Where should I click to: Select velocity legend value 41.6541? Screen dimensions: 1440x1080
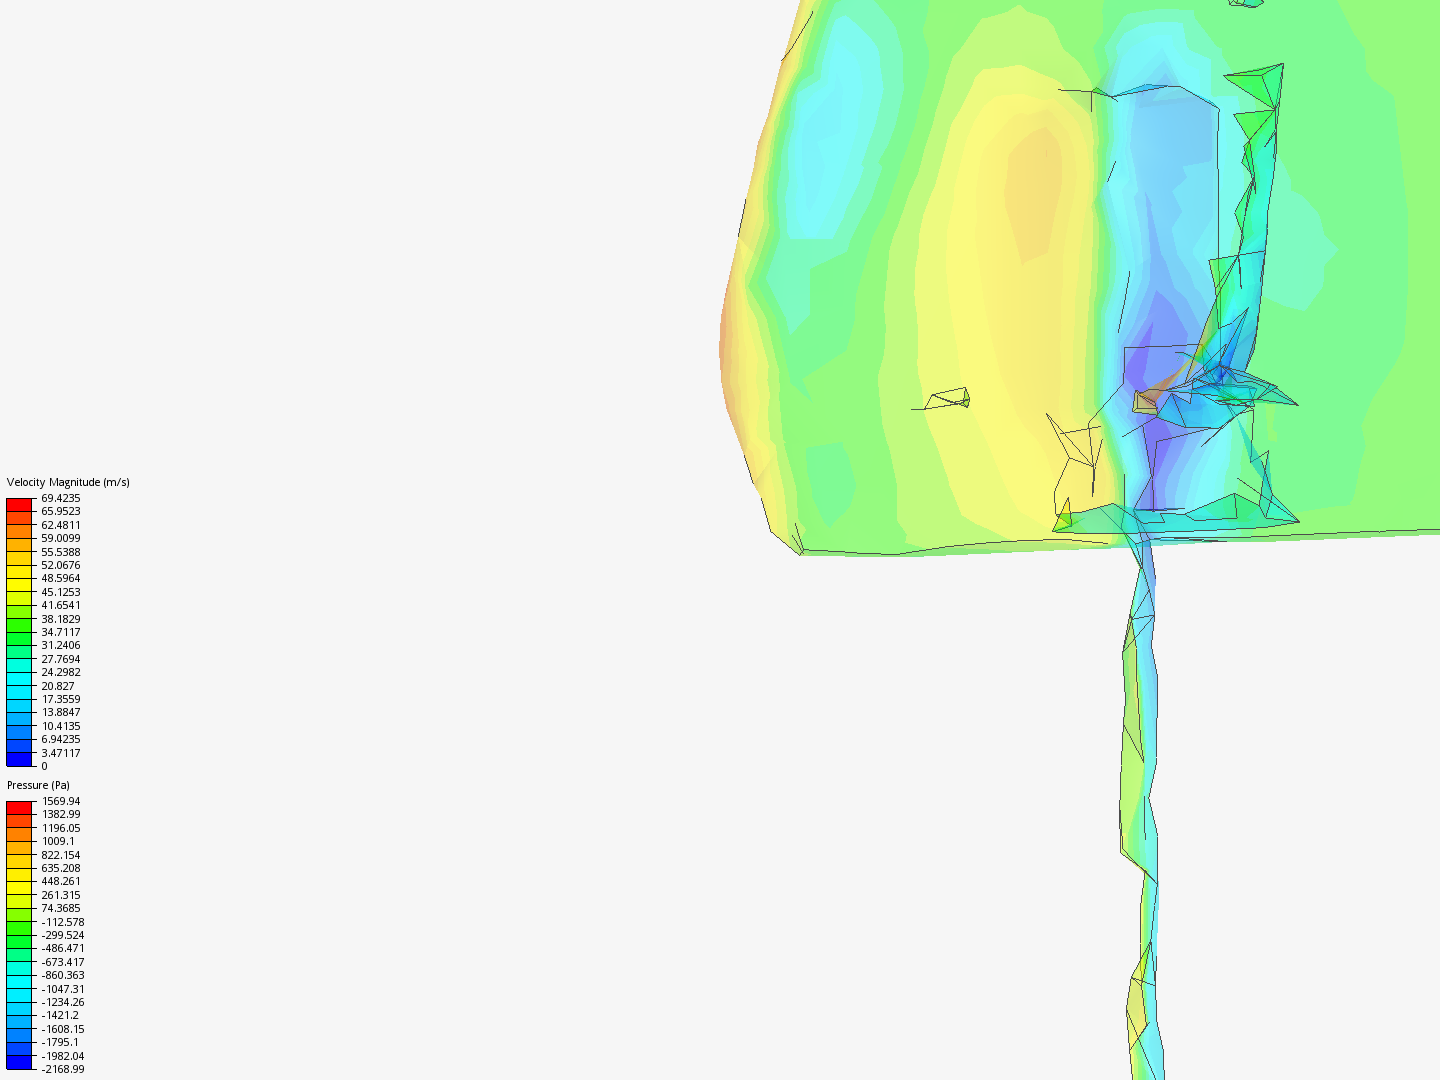coord(61,605)
